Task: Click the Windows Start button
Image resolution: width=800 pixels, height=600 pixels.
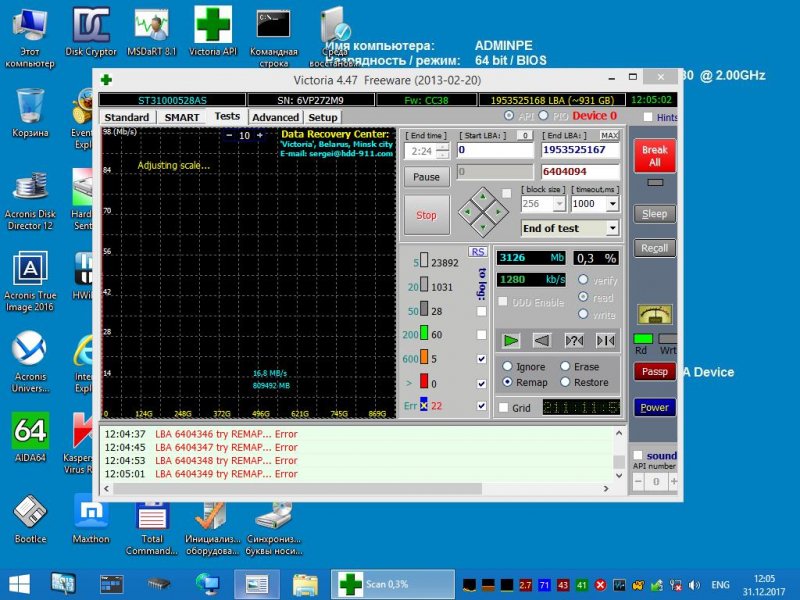Action: click(19, 583)
